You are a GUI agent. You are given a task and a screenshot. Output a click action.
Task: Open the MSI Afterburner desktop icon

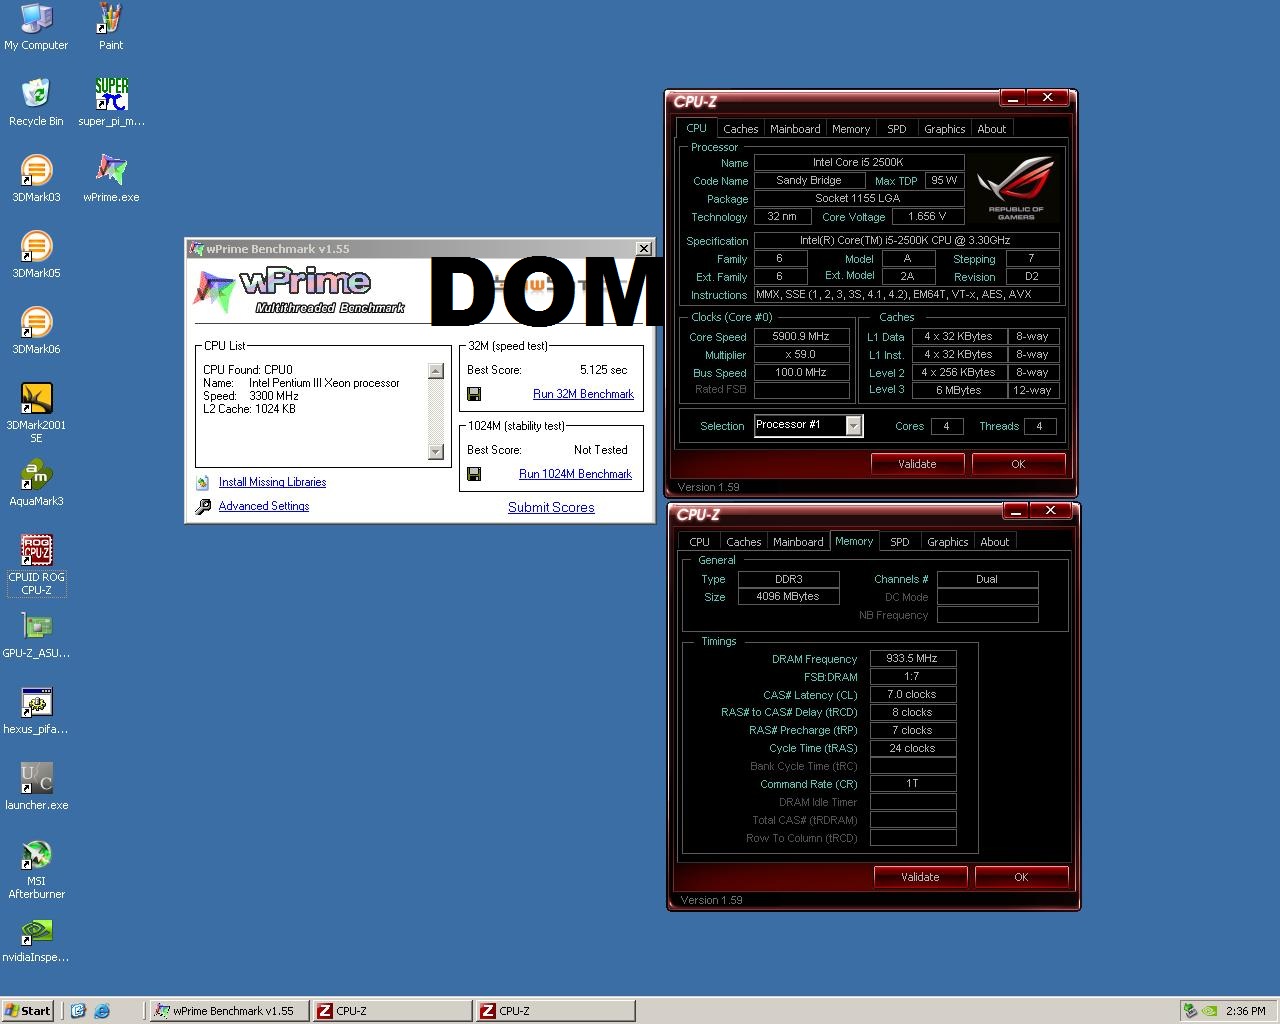click(36, 855)
